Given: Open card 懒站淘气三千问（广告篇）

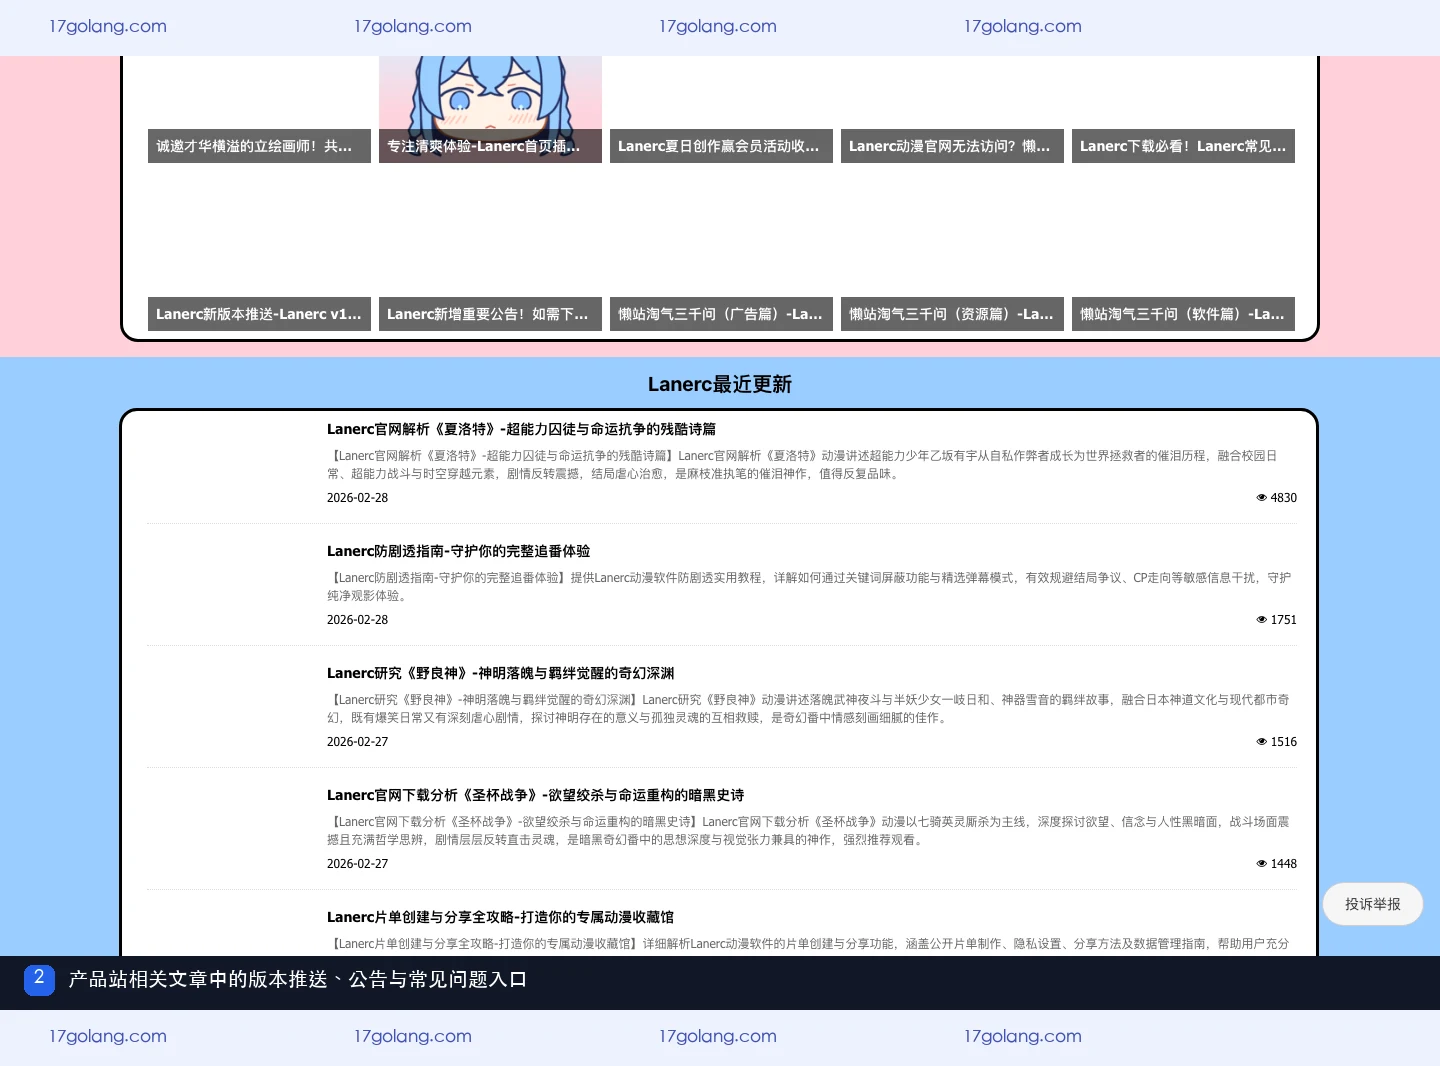Looking at the screenshot, I should coord(721,314).
